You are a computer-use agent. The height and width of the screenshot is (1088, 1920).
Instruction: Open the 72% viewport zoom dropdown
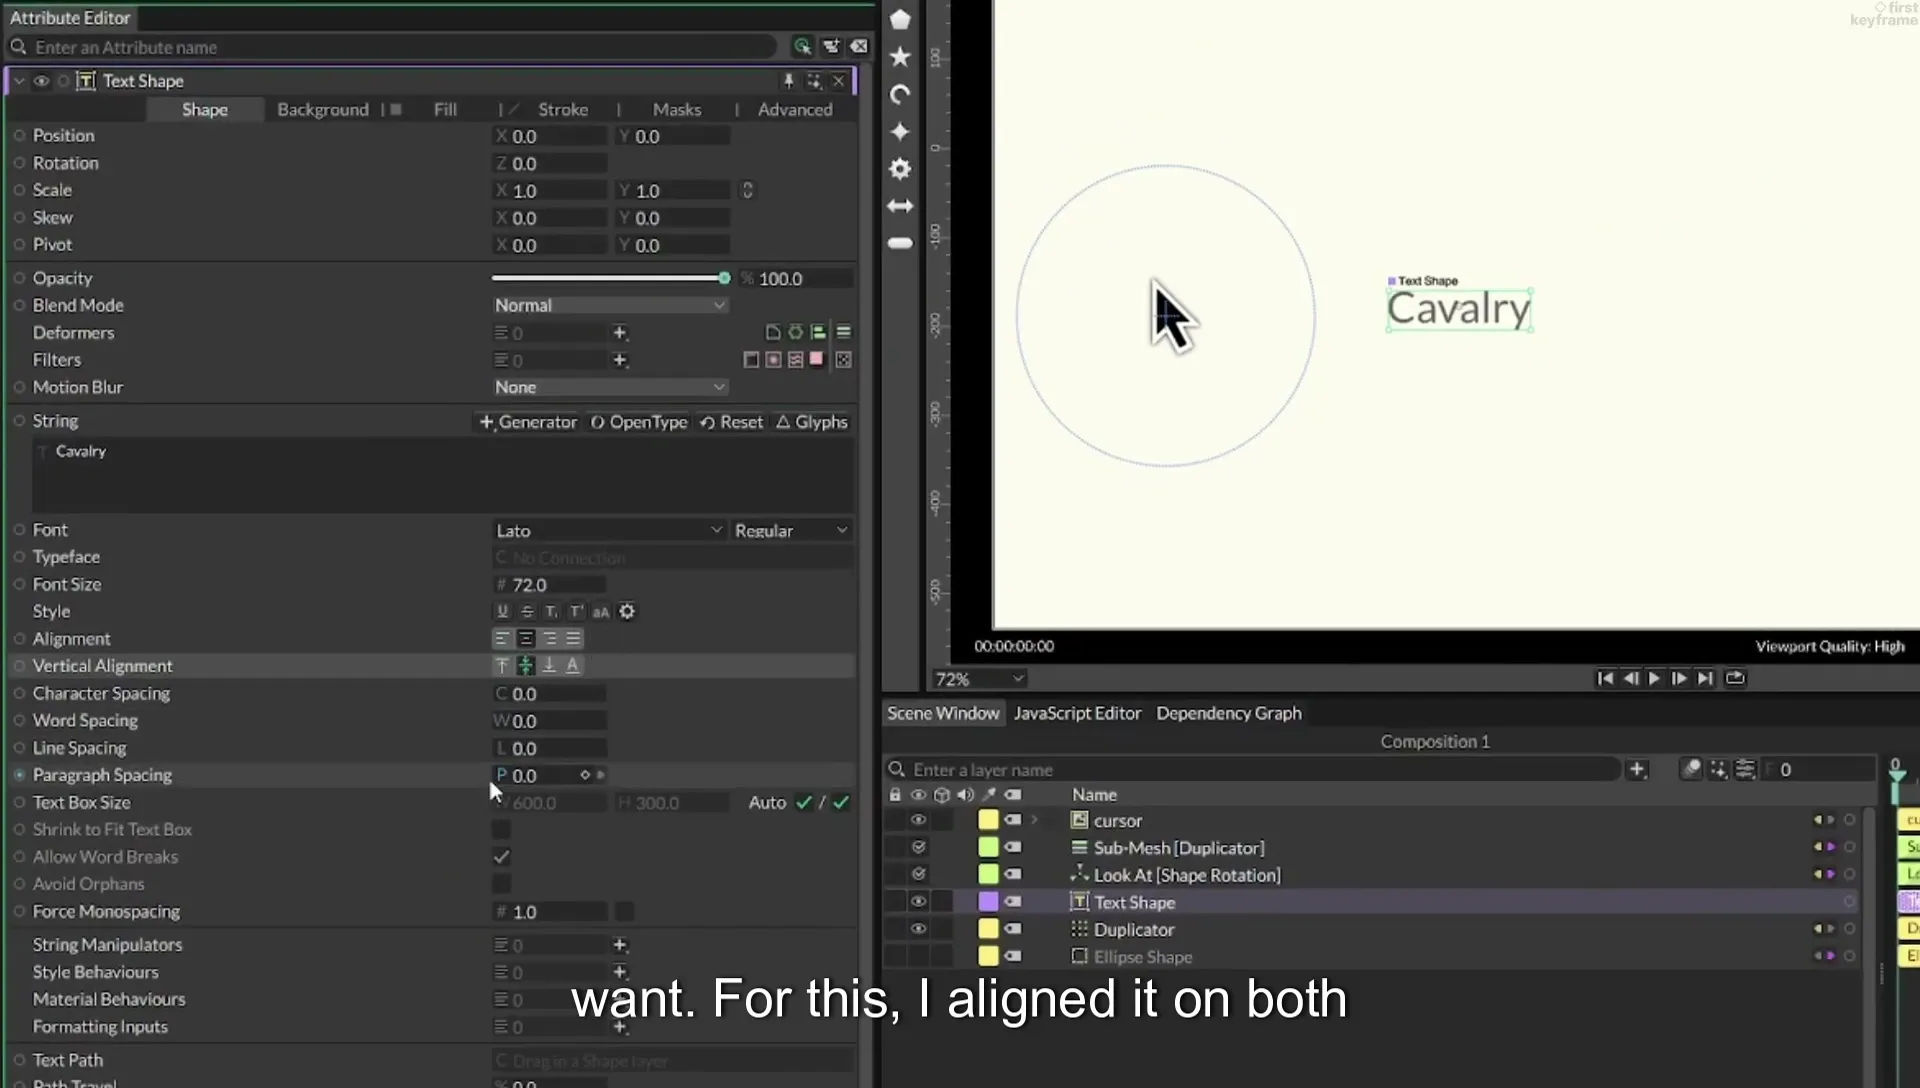[979, 679]
